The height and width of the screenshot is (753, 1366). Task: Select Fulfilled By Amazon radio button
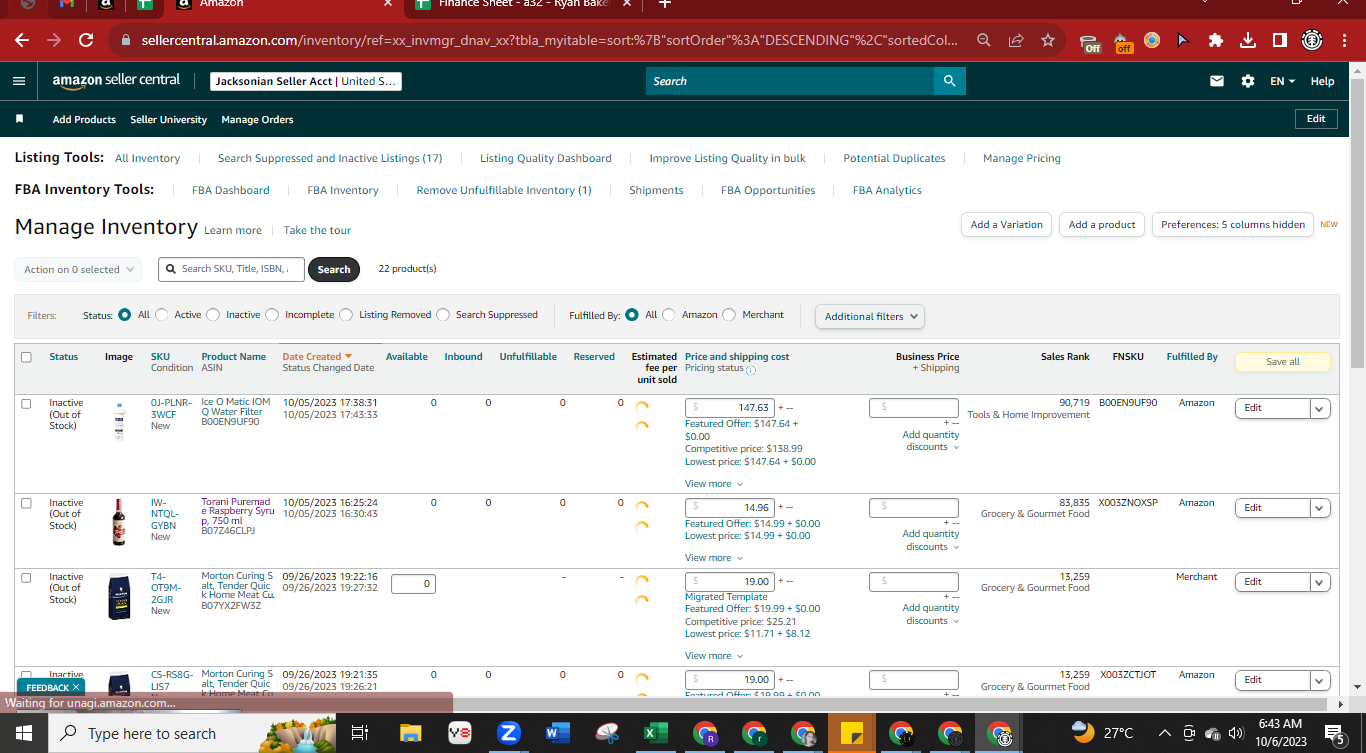click(x=669, y=314)
